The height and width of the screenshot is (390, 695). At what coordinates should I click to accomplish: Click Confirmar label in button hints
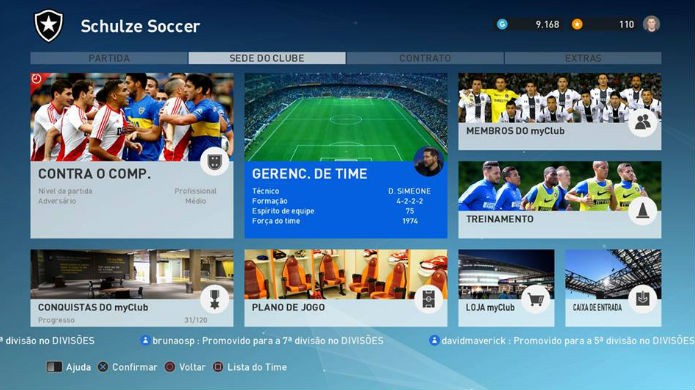[x=134, y=367]
